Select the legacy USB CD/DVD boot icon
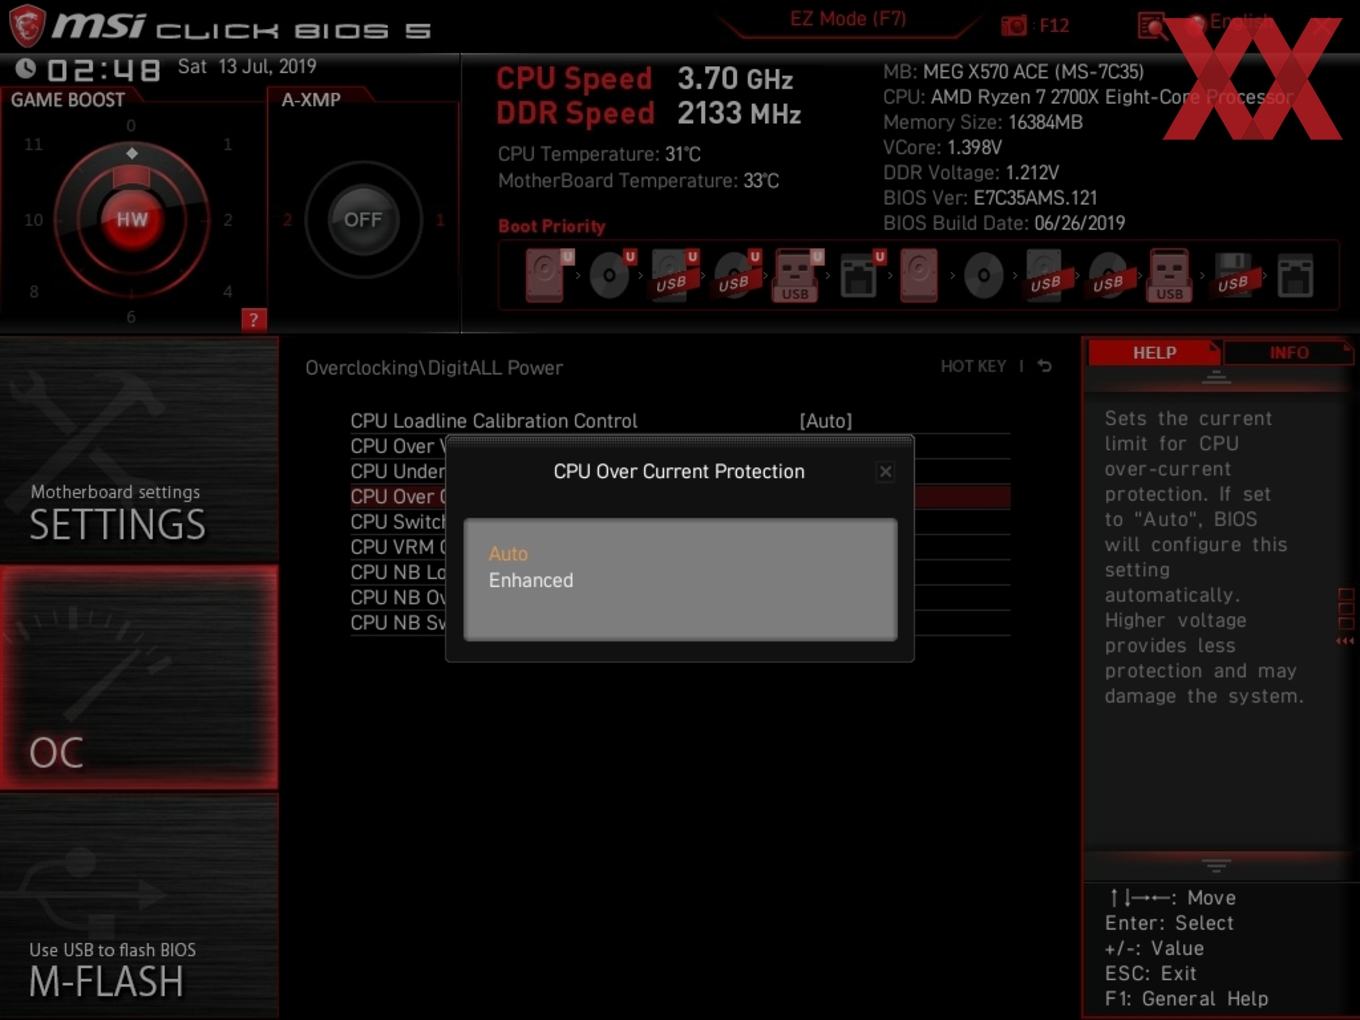This screenshot has width=1360, height=1020. tap(1108, 275)
